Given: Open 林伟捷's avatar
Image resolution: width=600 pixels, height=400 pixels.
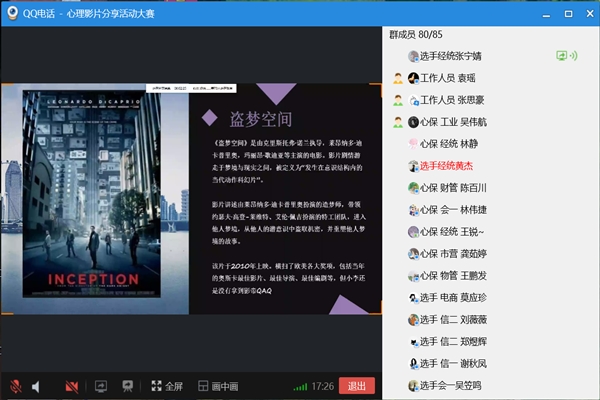Looking at the screenshot, I should coord(413,210).
